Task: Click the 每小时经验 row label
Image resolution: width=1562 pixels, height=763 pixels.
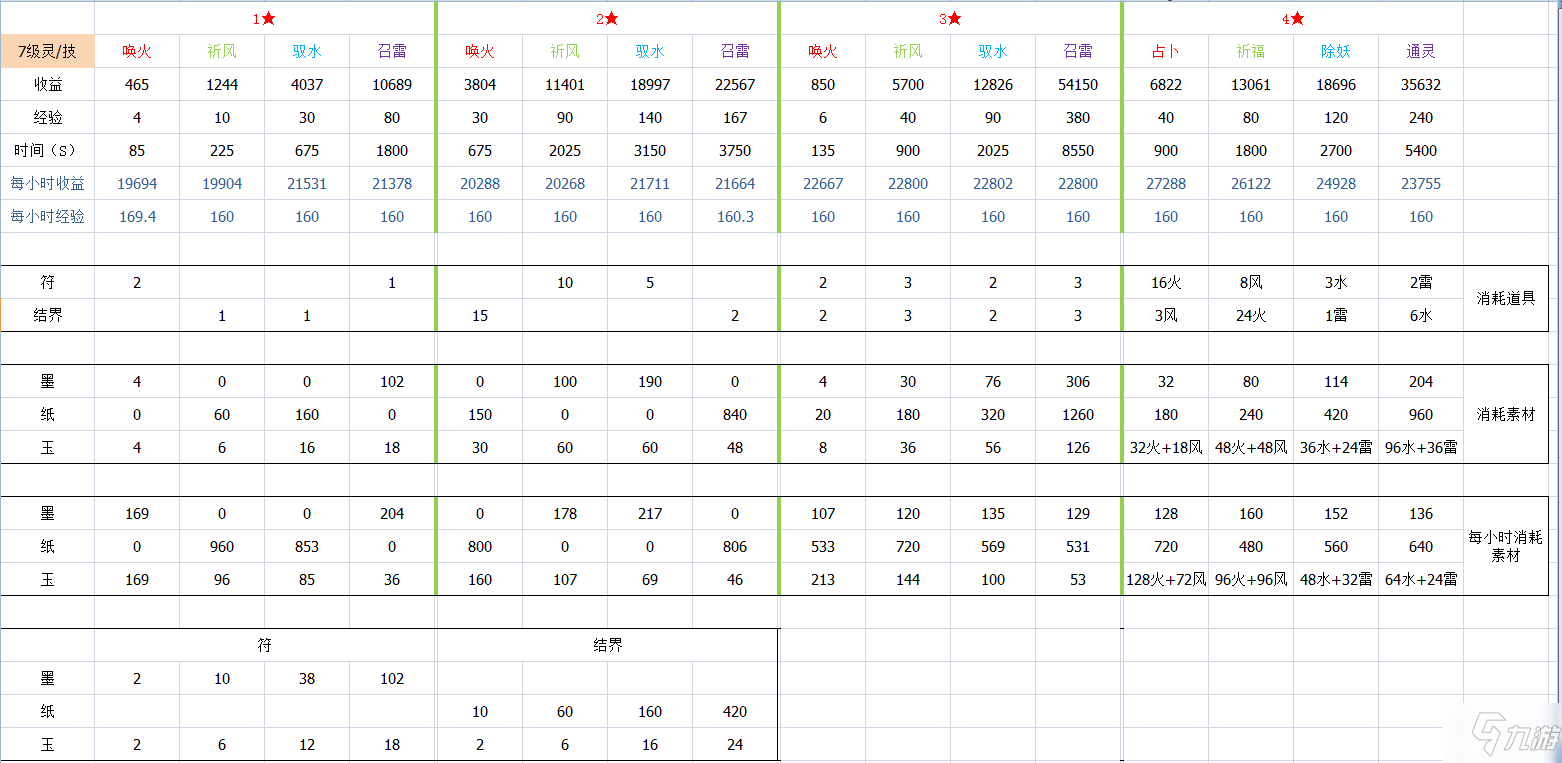Action: click(48, 217)
